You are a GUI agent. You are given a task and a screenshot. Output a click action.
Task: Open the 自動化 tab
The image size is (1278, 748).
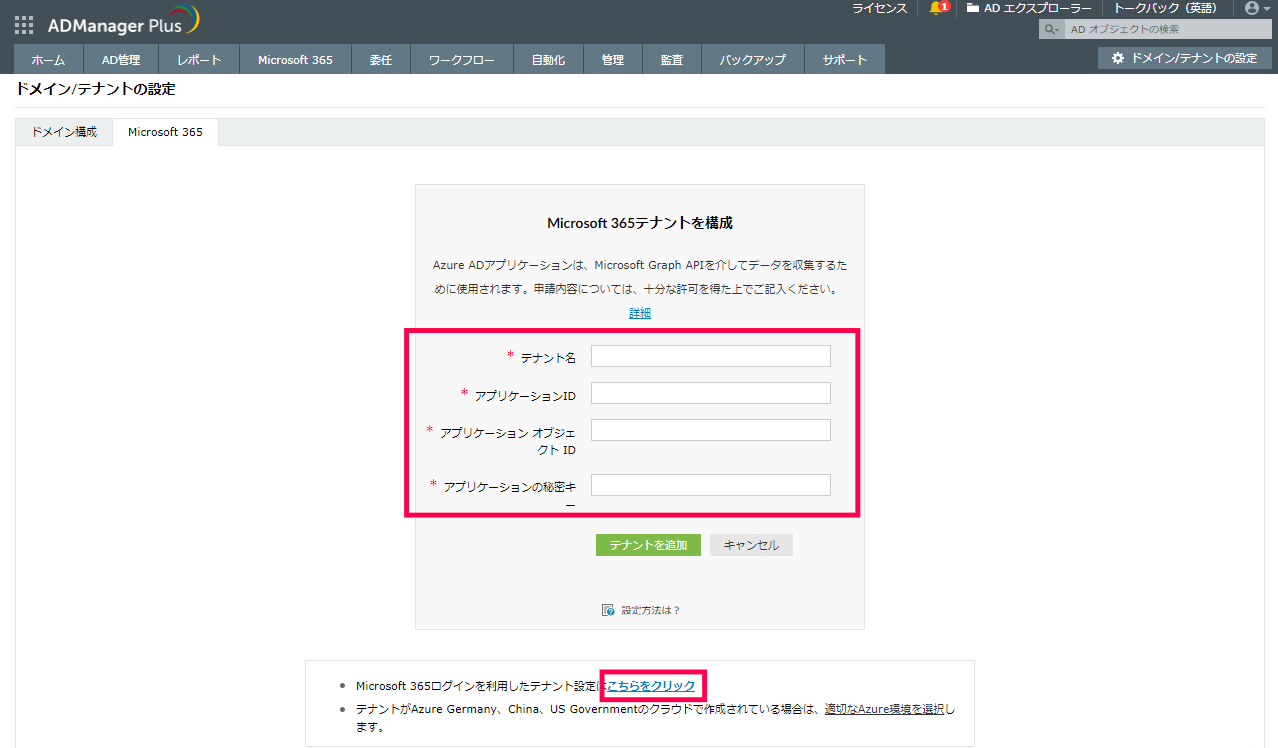pyautogui.click(x=548, y=59)
